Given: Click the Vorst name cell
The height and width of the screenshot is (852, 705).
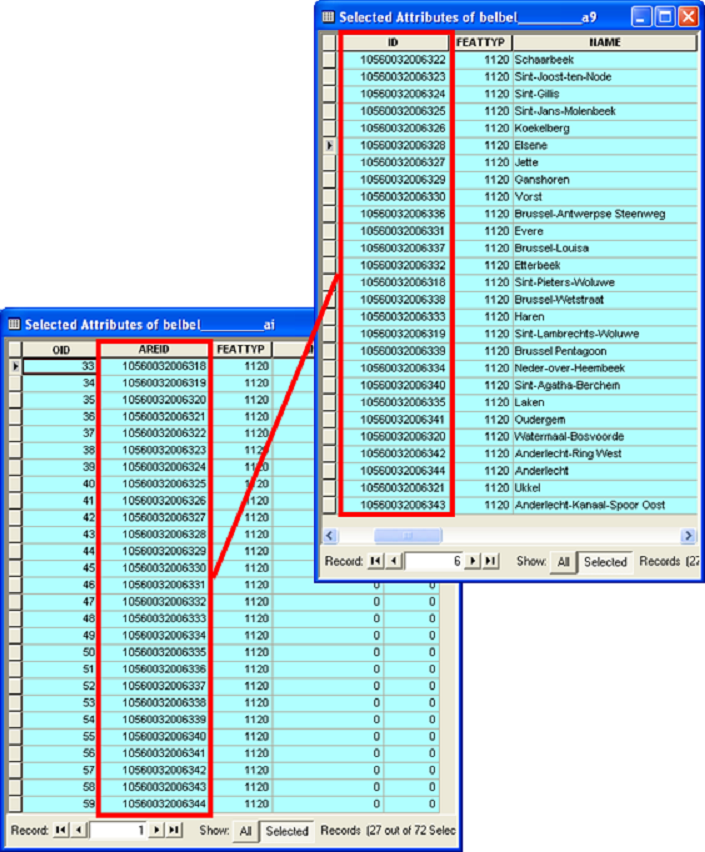Looking at the screenshot, I should click(x=605, y=197).
